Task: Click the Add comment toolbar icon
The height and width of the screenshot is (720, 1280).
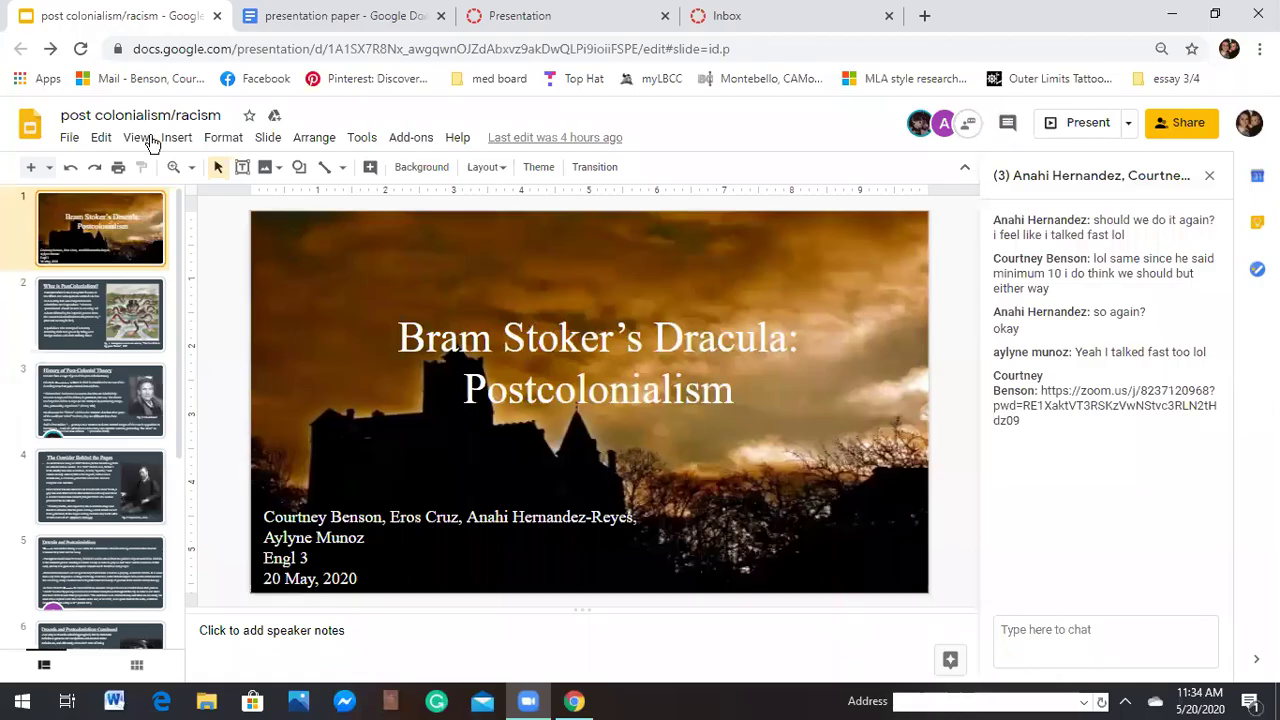Action: (370, 167)
